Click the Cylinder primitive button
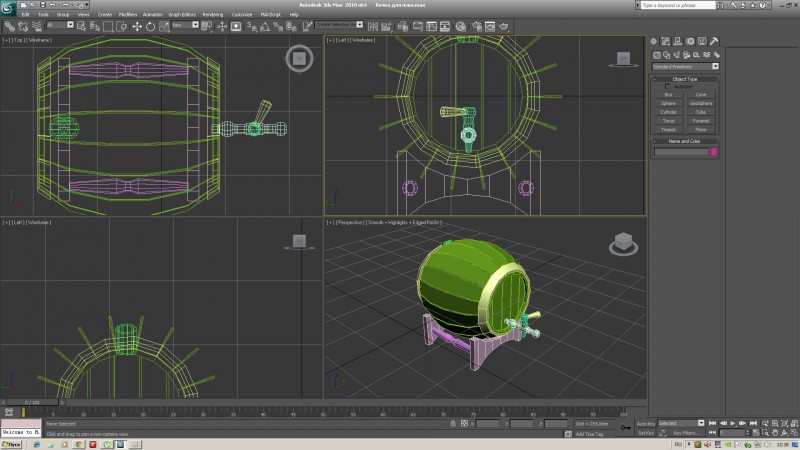800x450 pixels. (x=668, y=112)
